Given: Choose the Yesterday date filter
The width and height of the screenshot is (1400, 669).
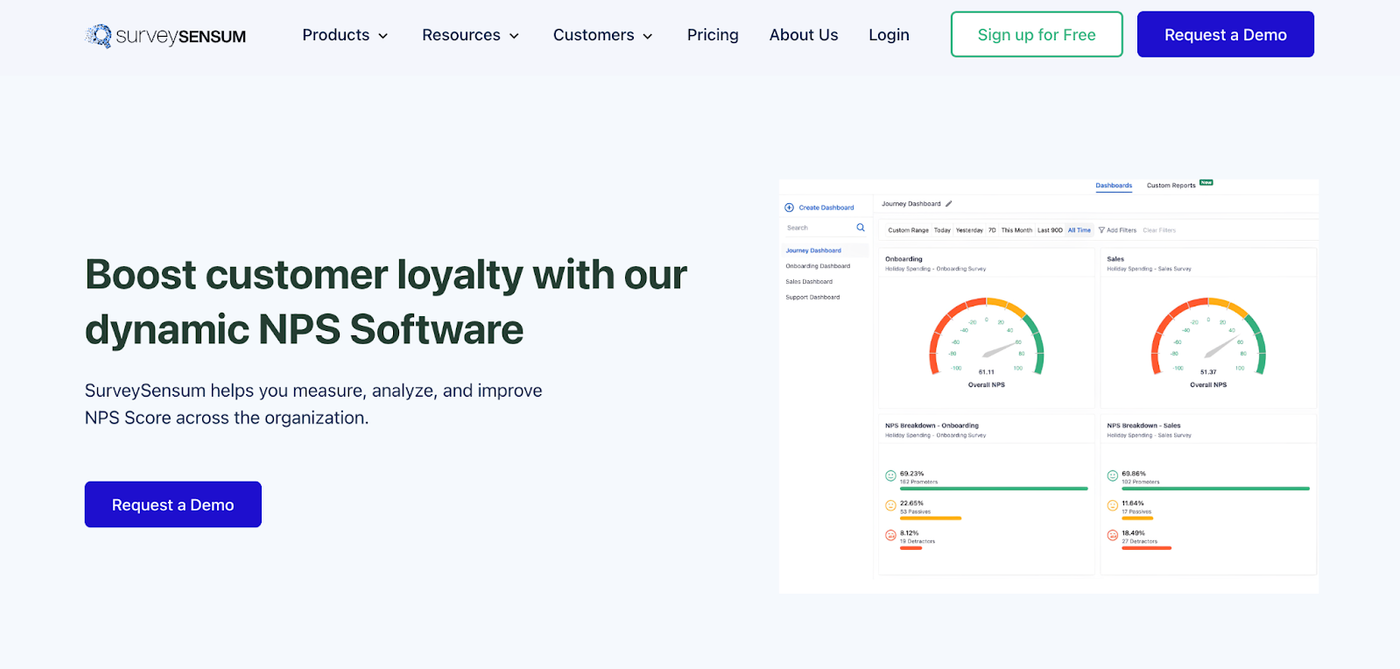Looking at the screenshot, I should click(x=969, y=230).
